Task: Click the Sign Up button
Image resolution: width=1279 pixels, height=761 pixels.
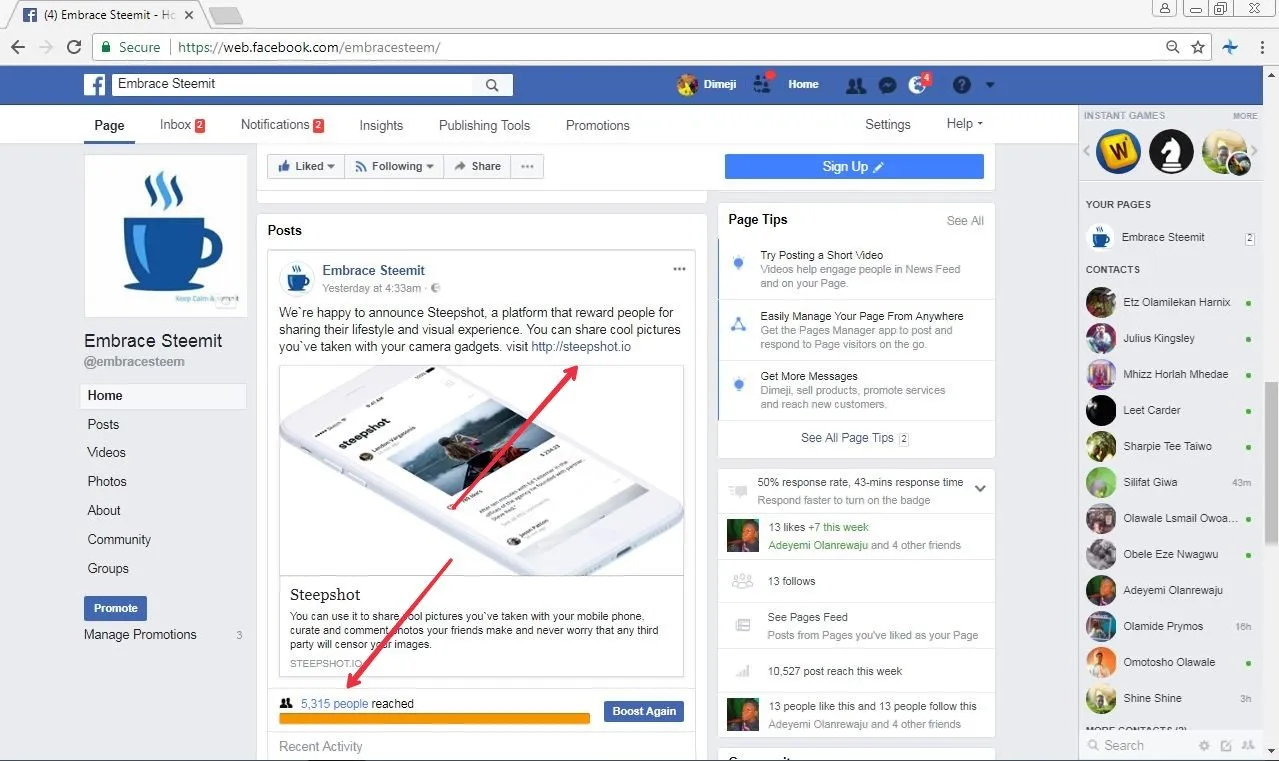Action: coord(854,167)
